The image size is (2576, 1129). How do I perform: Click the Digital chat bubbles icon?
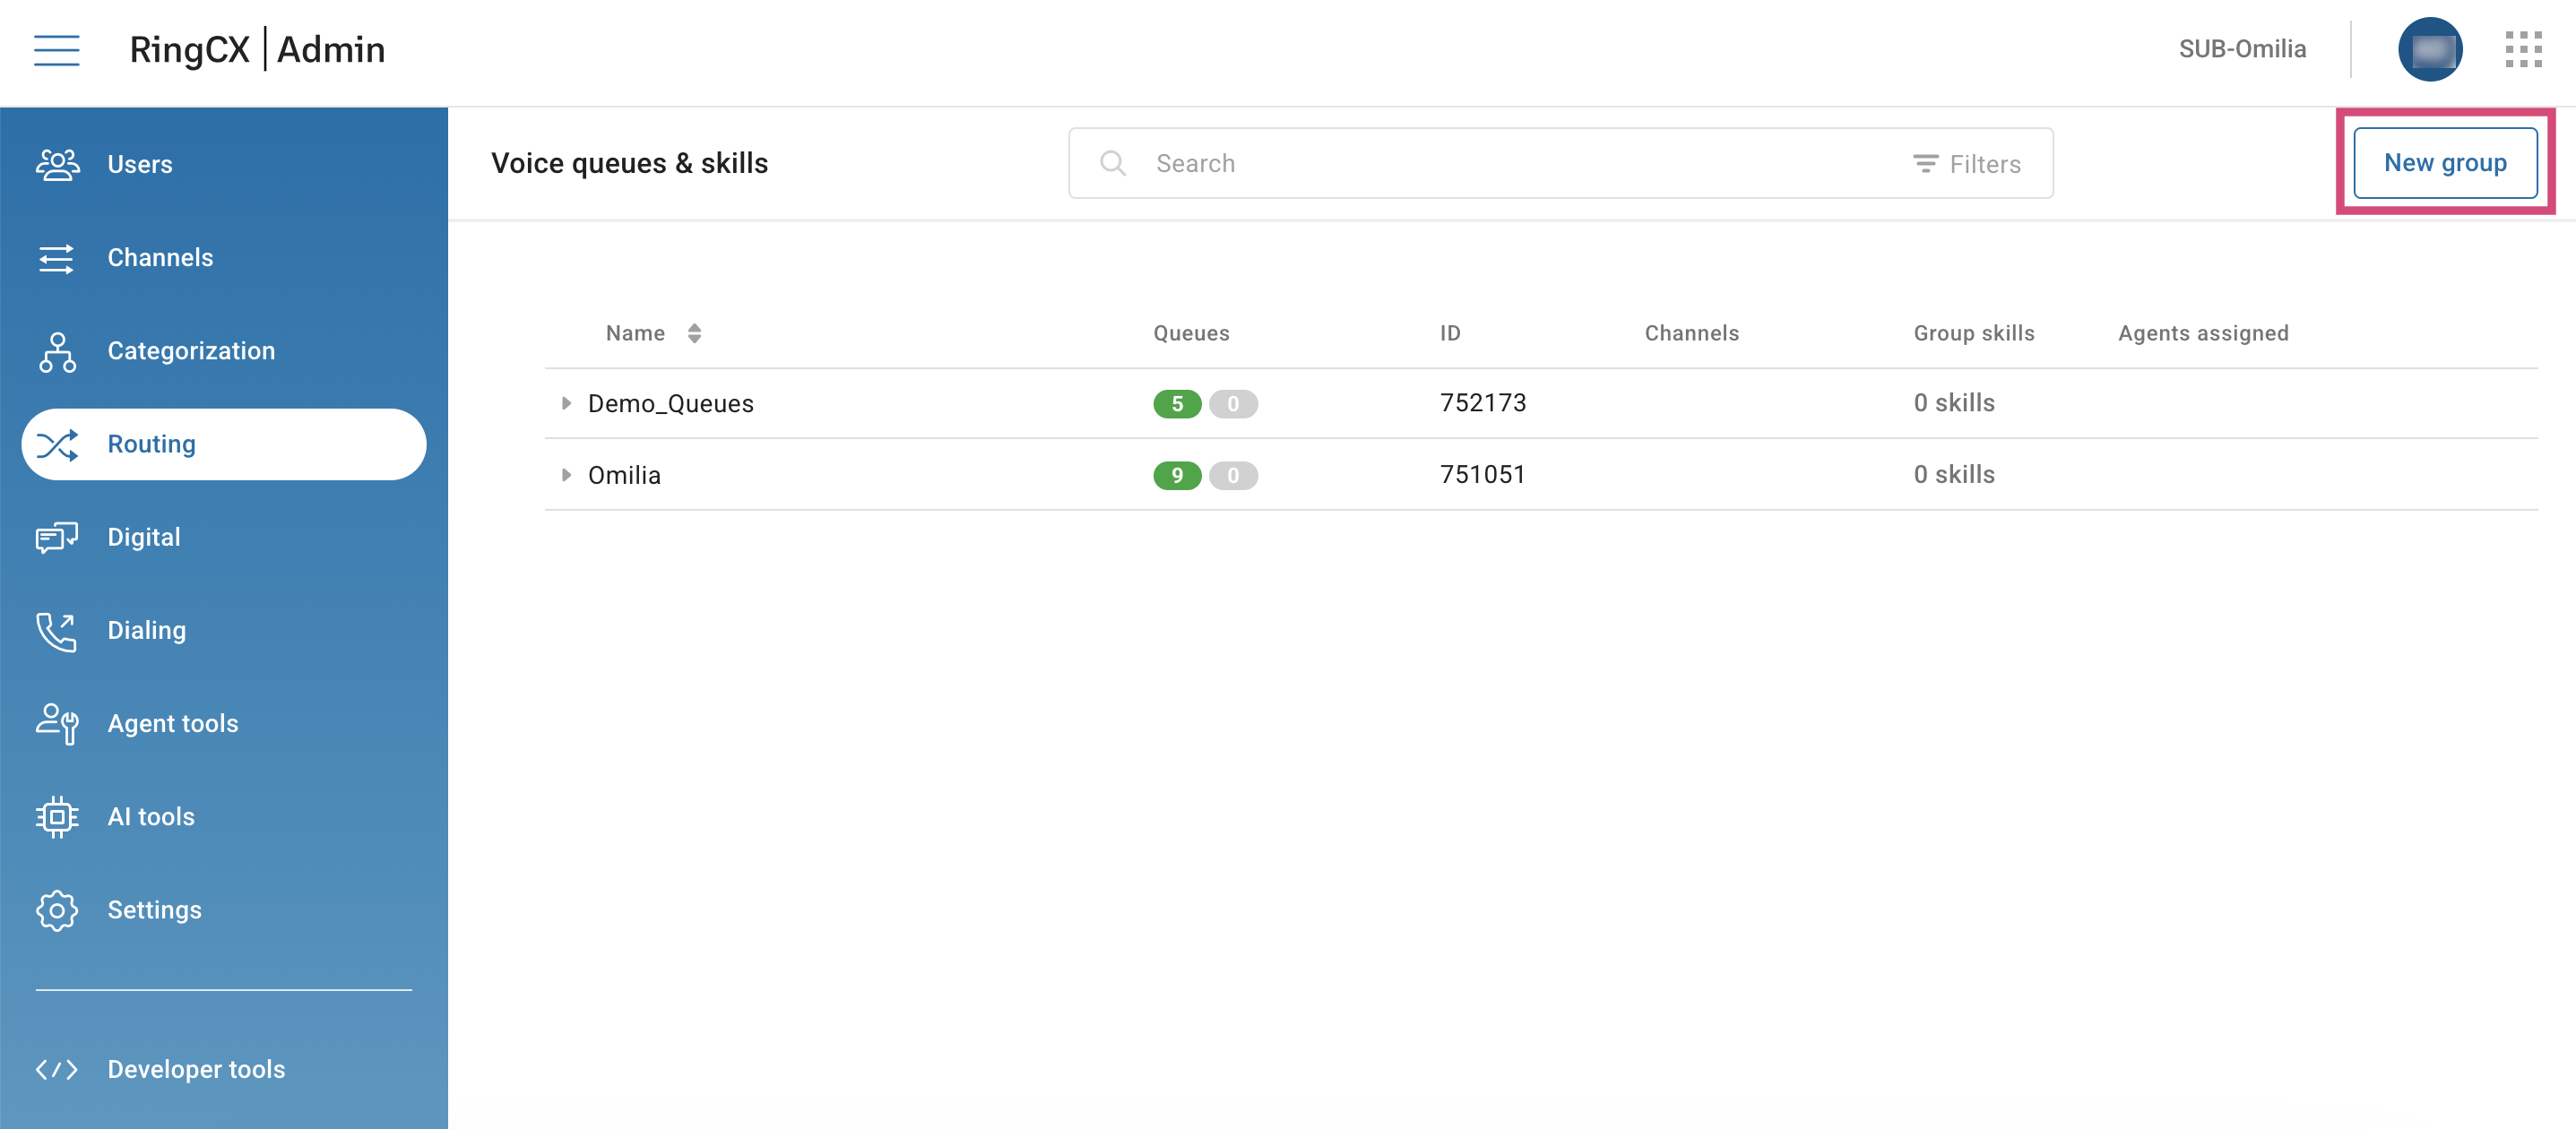pyautogui.click(x=57, y=538)
